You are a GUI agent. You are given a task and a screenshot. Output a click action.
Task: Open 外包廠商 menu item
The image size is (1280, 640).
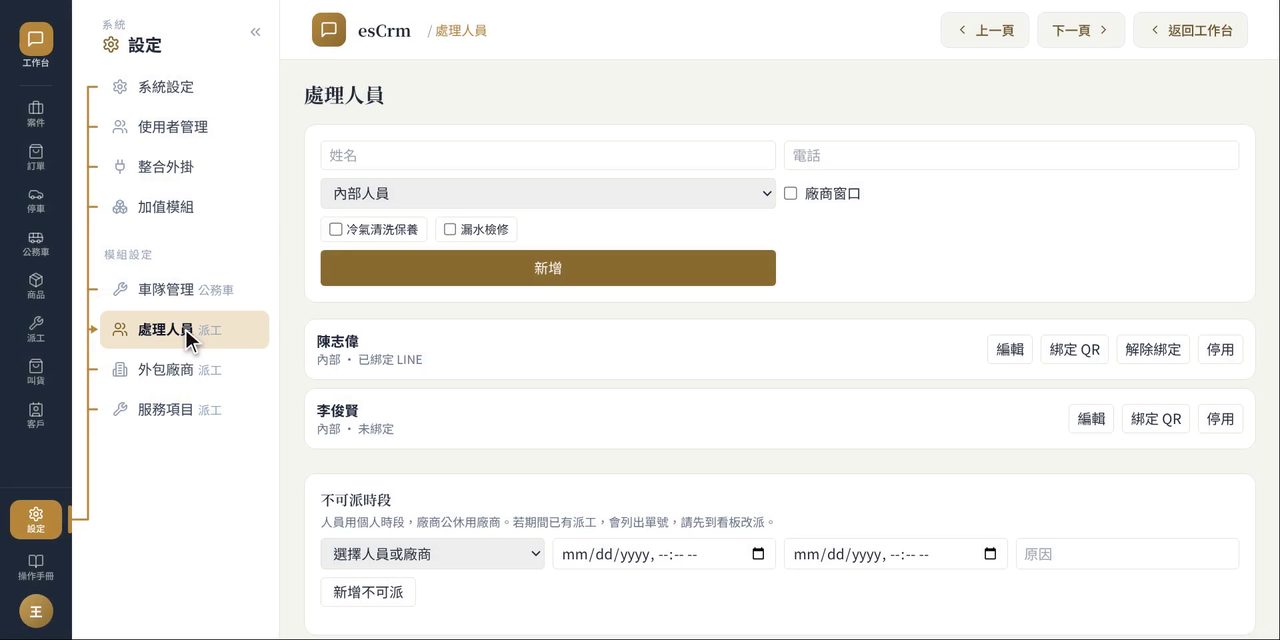(184, 370)
